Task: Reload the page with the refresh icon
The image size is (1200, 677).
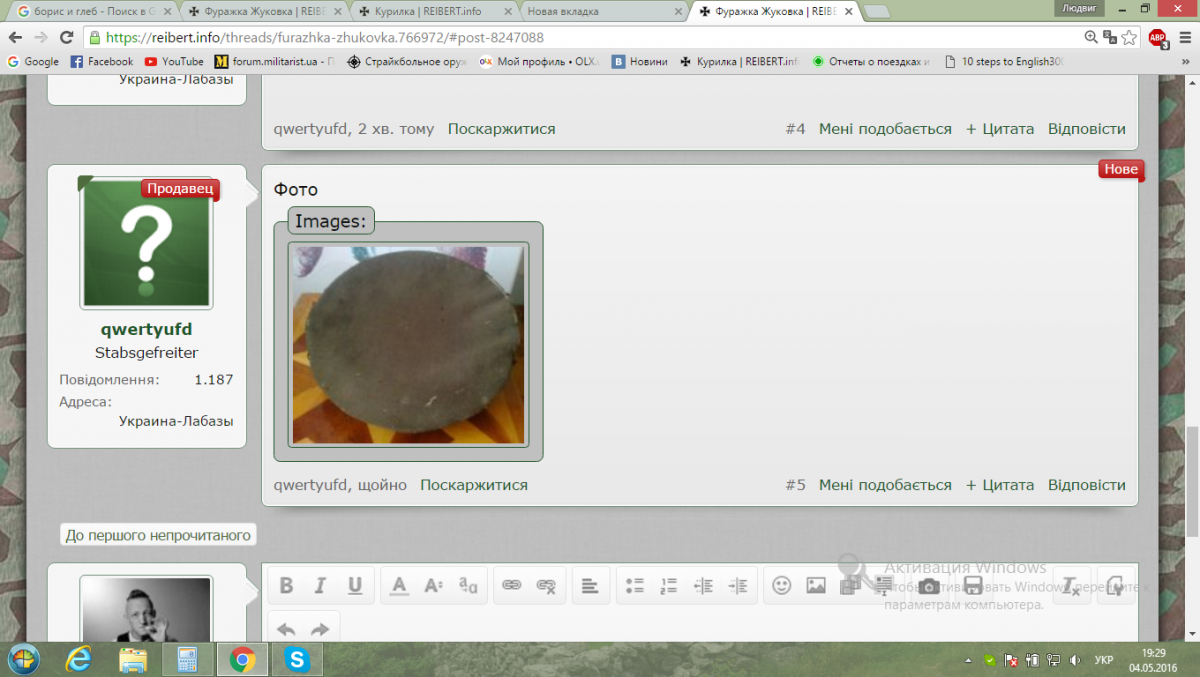Action: [67, 37]
